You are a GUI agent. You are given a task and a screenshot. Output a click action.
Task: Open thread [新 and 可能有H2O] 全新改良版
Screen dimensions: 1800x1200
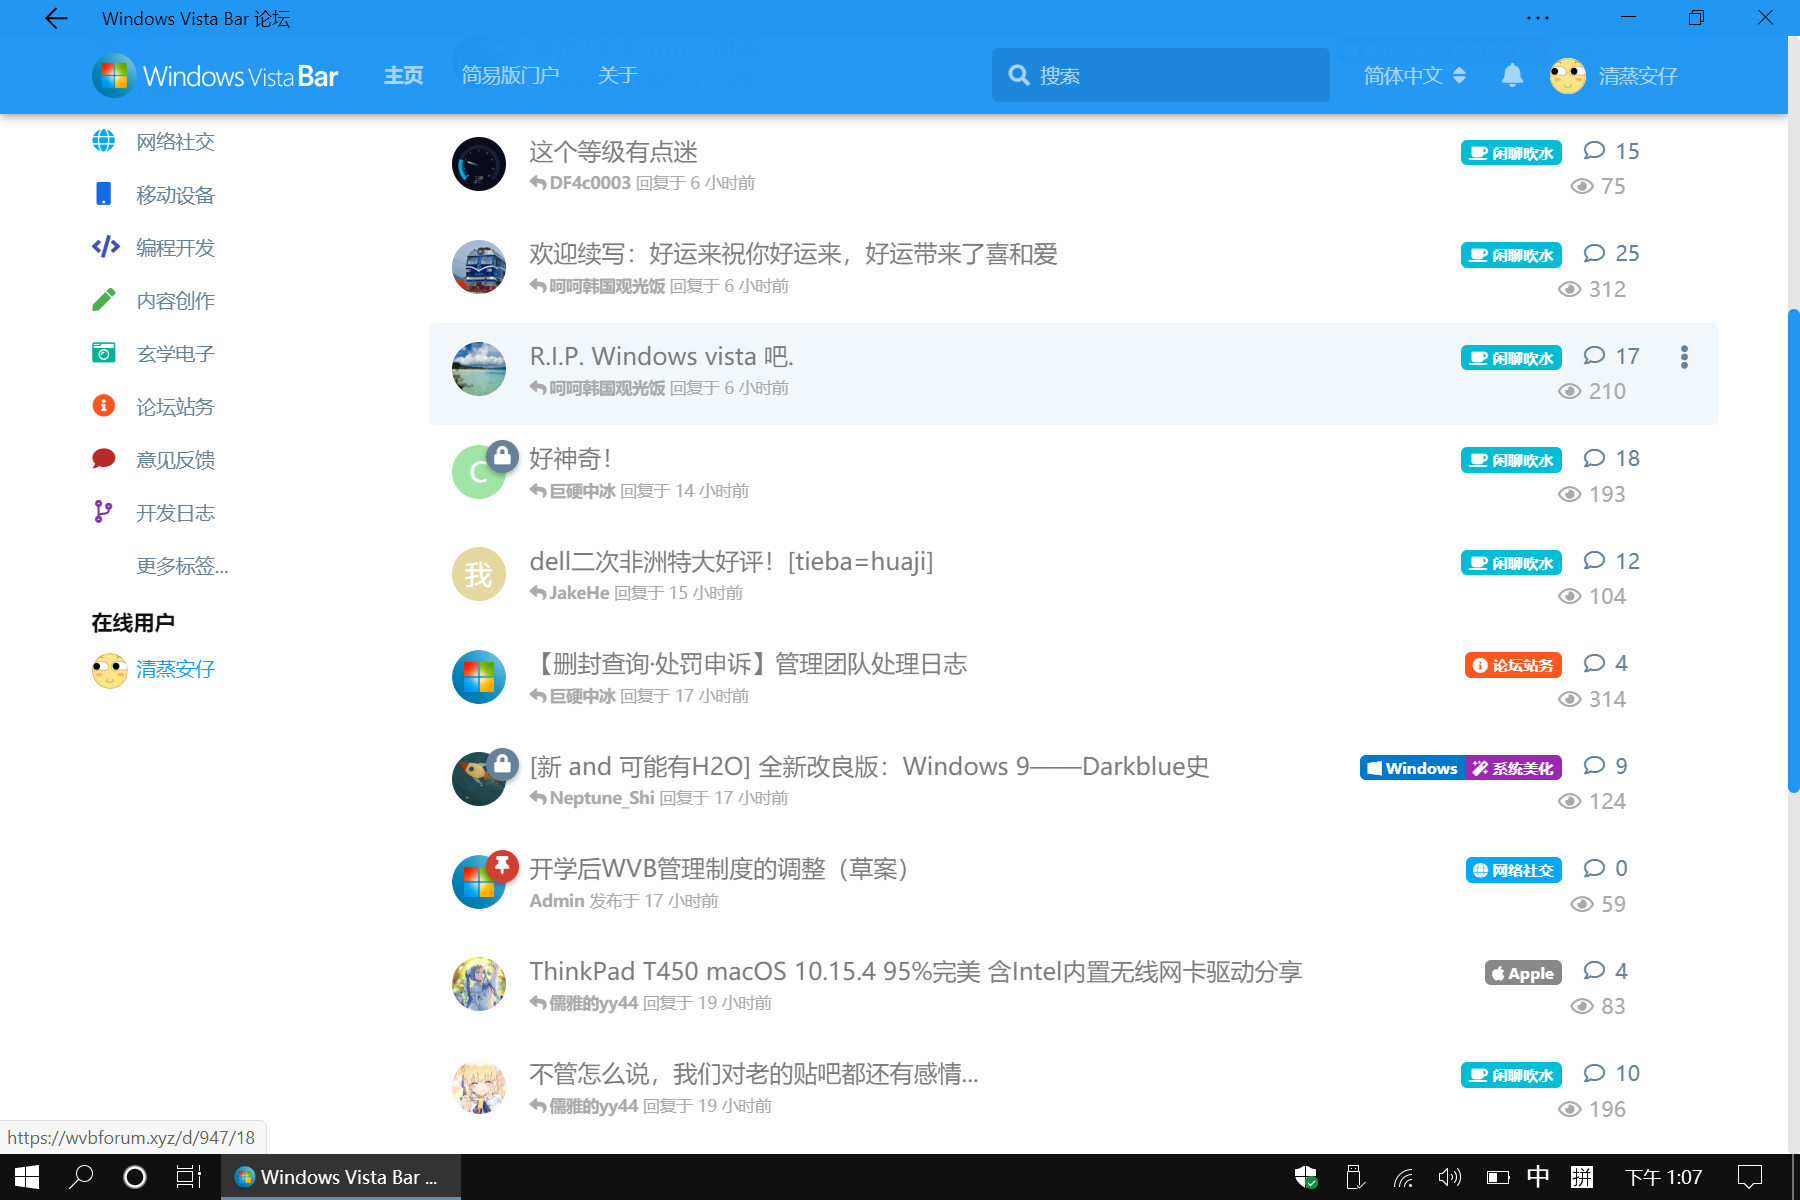click(869, 766)
